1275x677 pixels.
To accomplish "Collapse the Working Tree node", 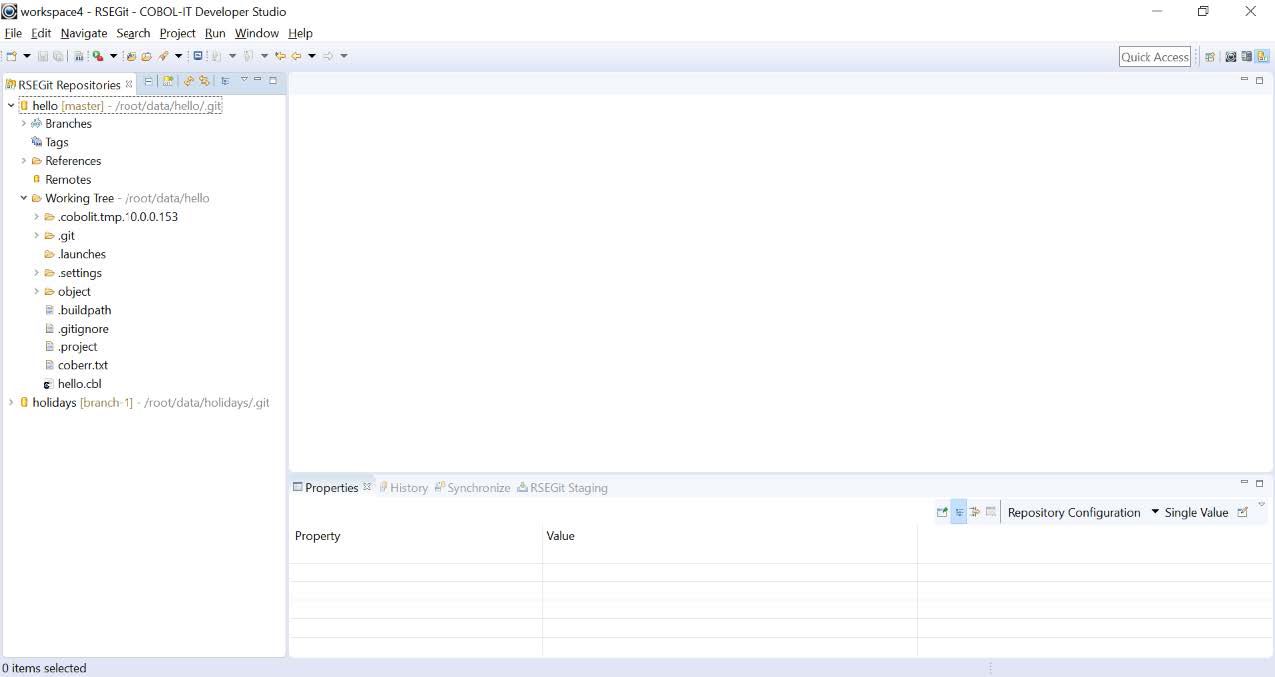I will pyautogui.click(x=23, y=198).
